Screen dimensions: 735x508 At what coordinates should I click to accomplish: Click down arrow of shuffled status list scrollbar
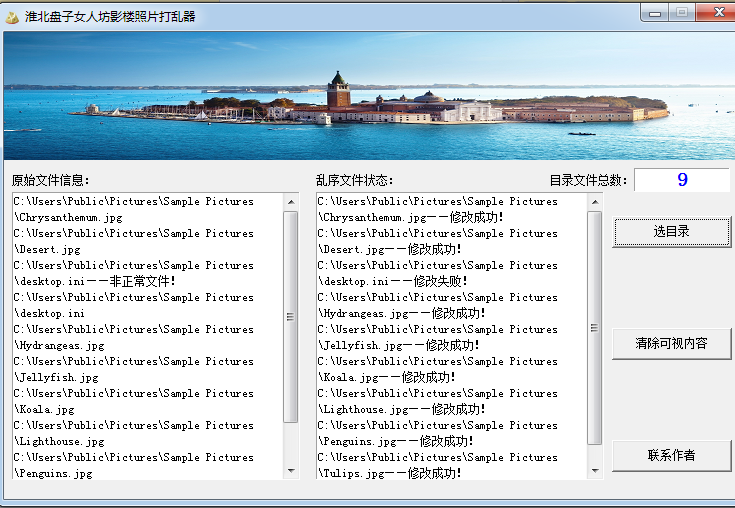(595, 471)
